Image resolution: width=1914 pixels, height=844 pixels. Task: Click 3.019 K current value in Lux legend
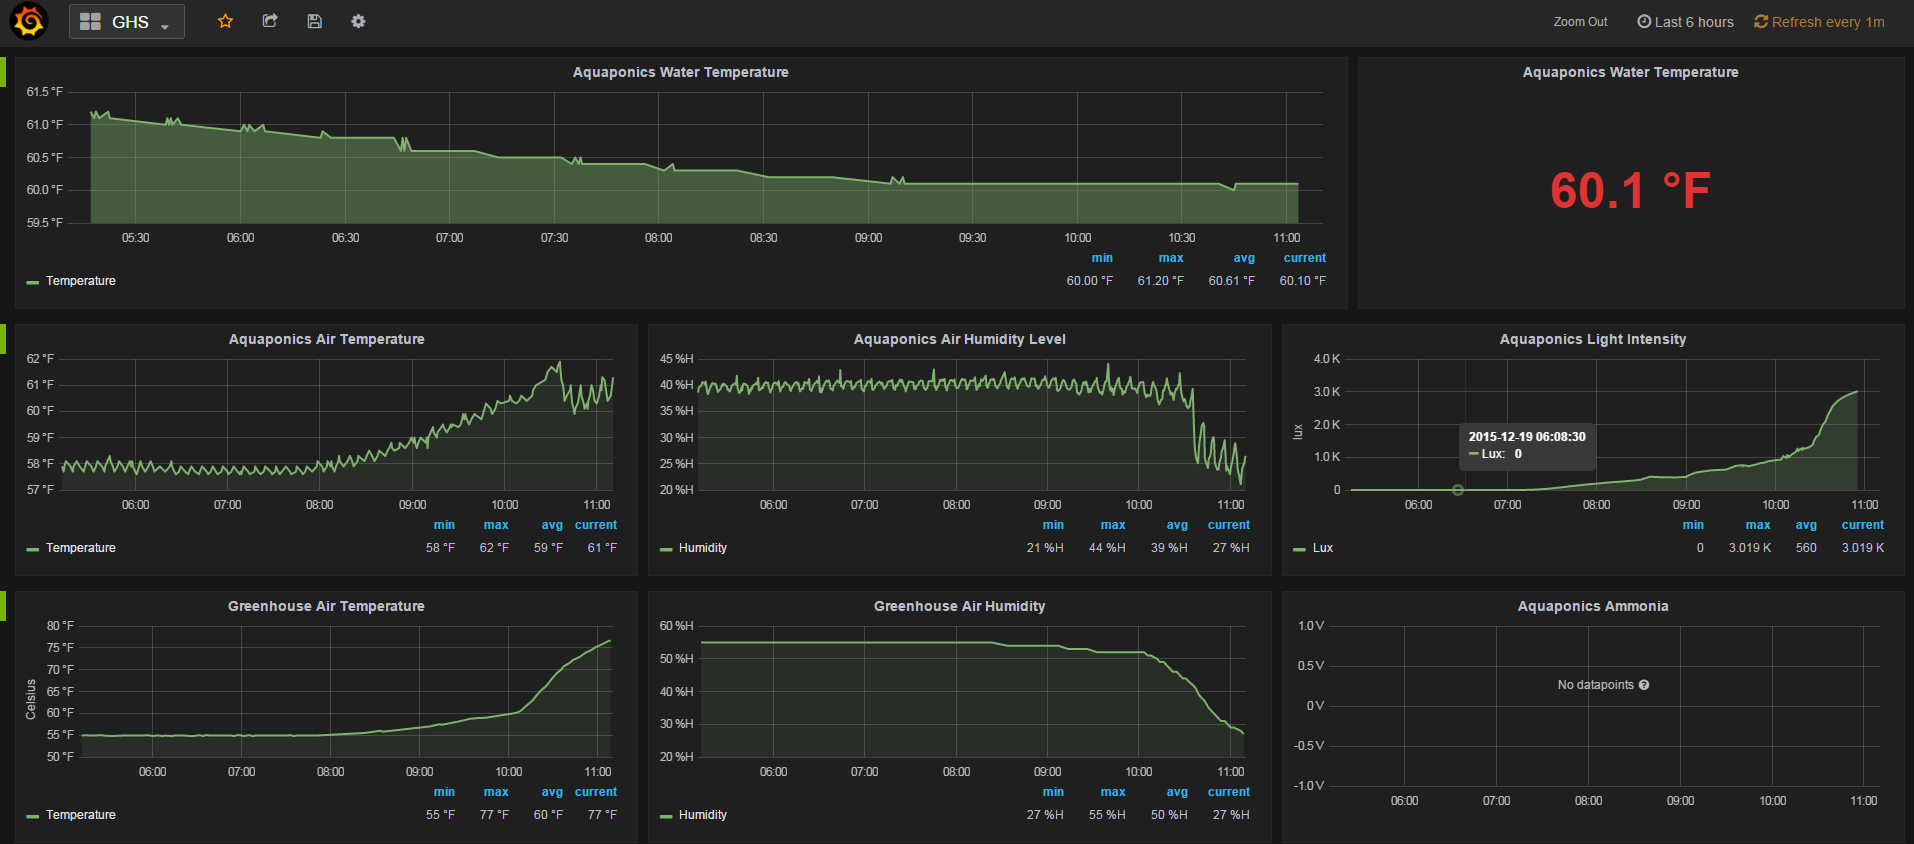tap(1863, 548)
